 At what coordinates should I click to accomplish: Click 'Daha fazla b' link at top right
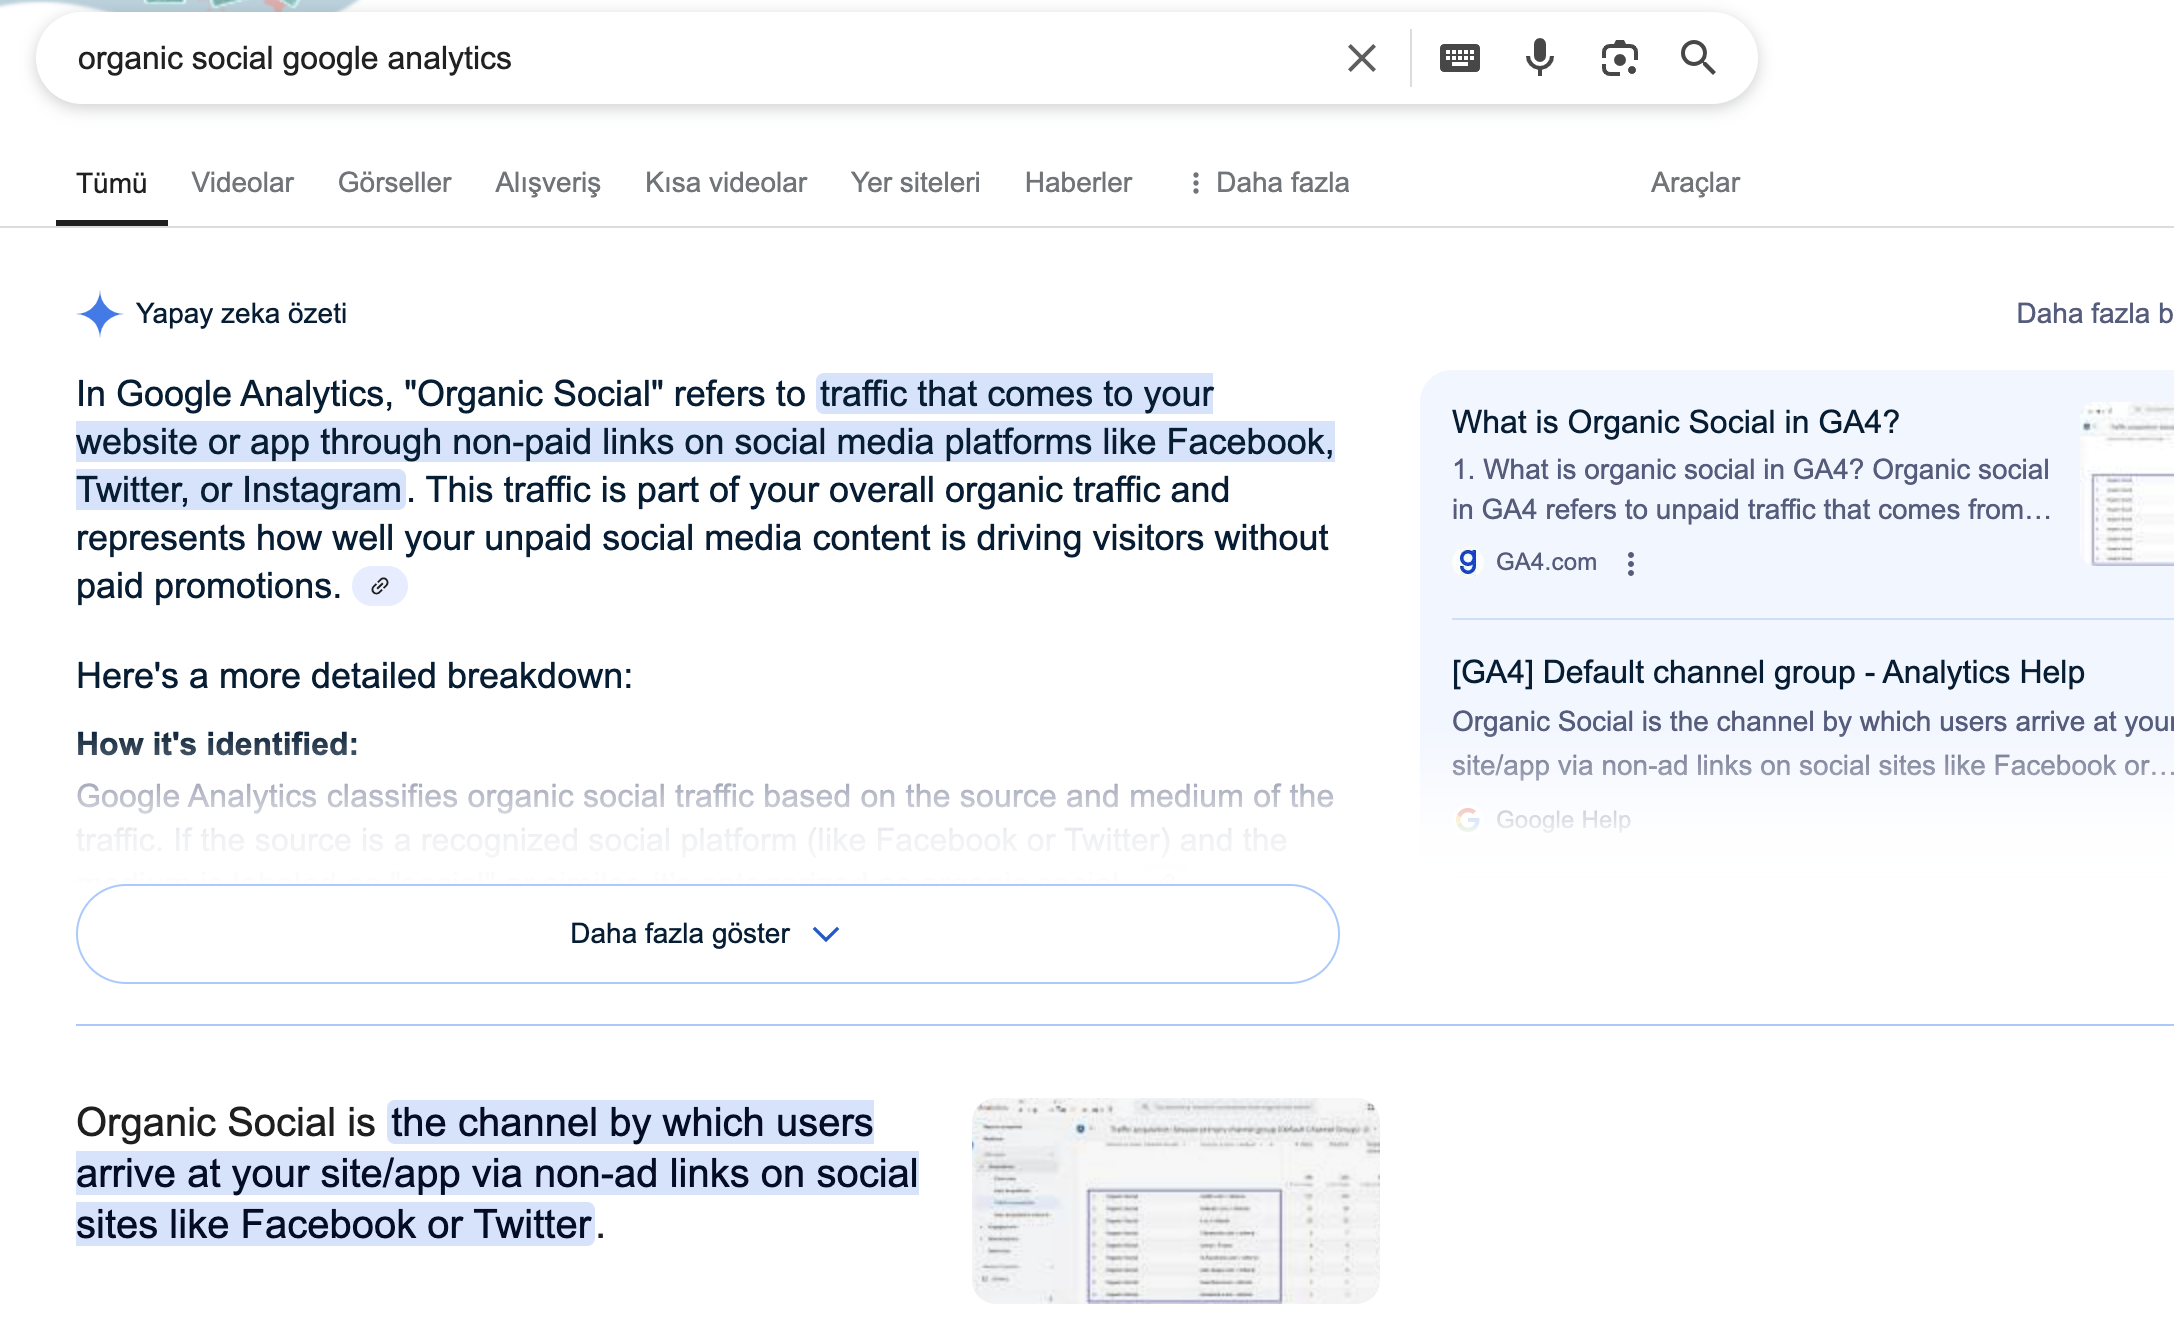2094,314
